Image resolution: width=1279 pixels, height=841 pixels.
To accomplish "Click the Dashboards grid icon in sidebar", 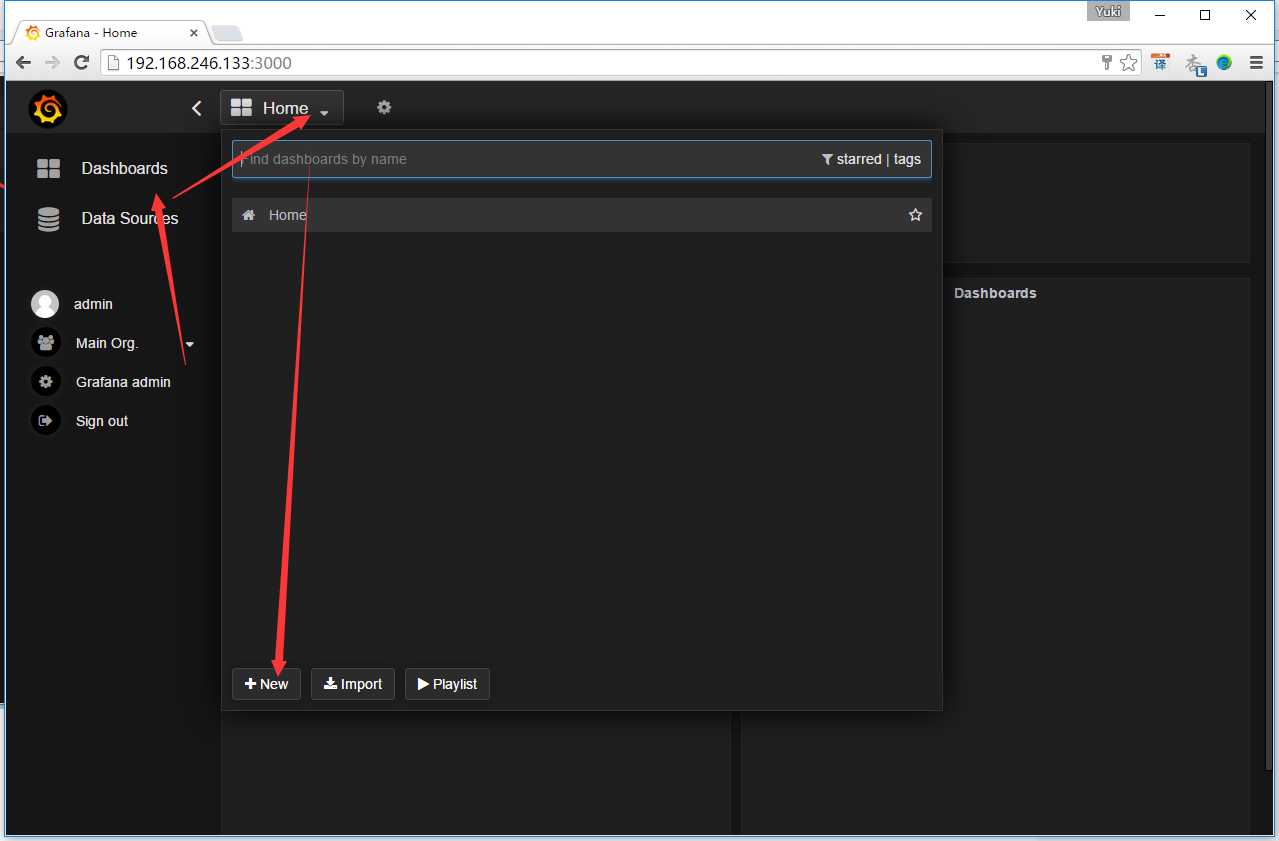I will pos(48,168).
